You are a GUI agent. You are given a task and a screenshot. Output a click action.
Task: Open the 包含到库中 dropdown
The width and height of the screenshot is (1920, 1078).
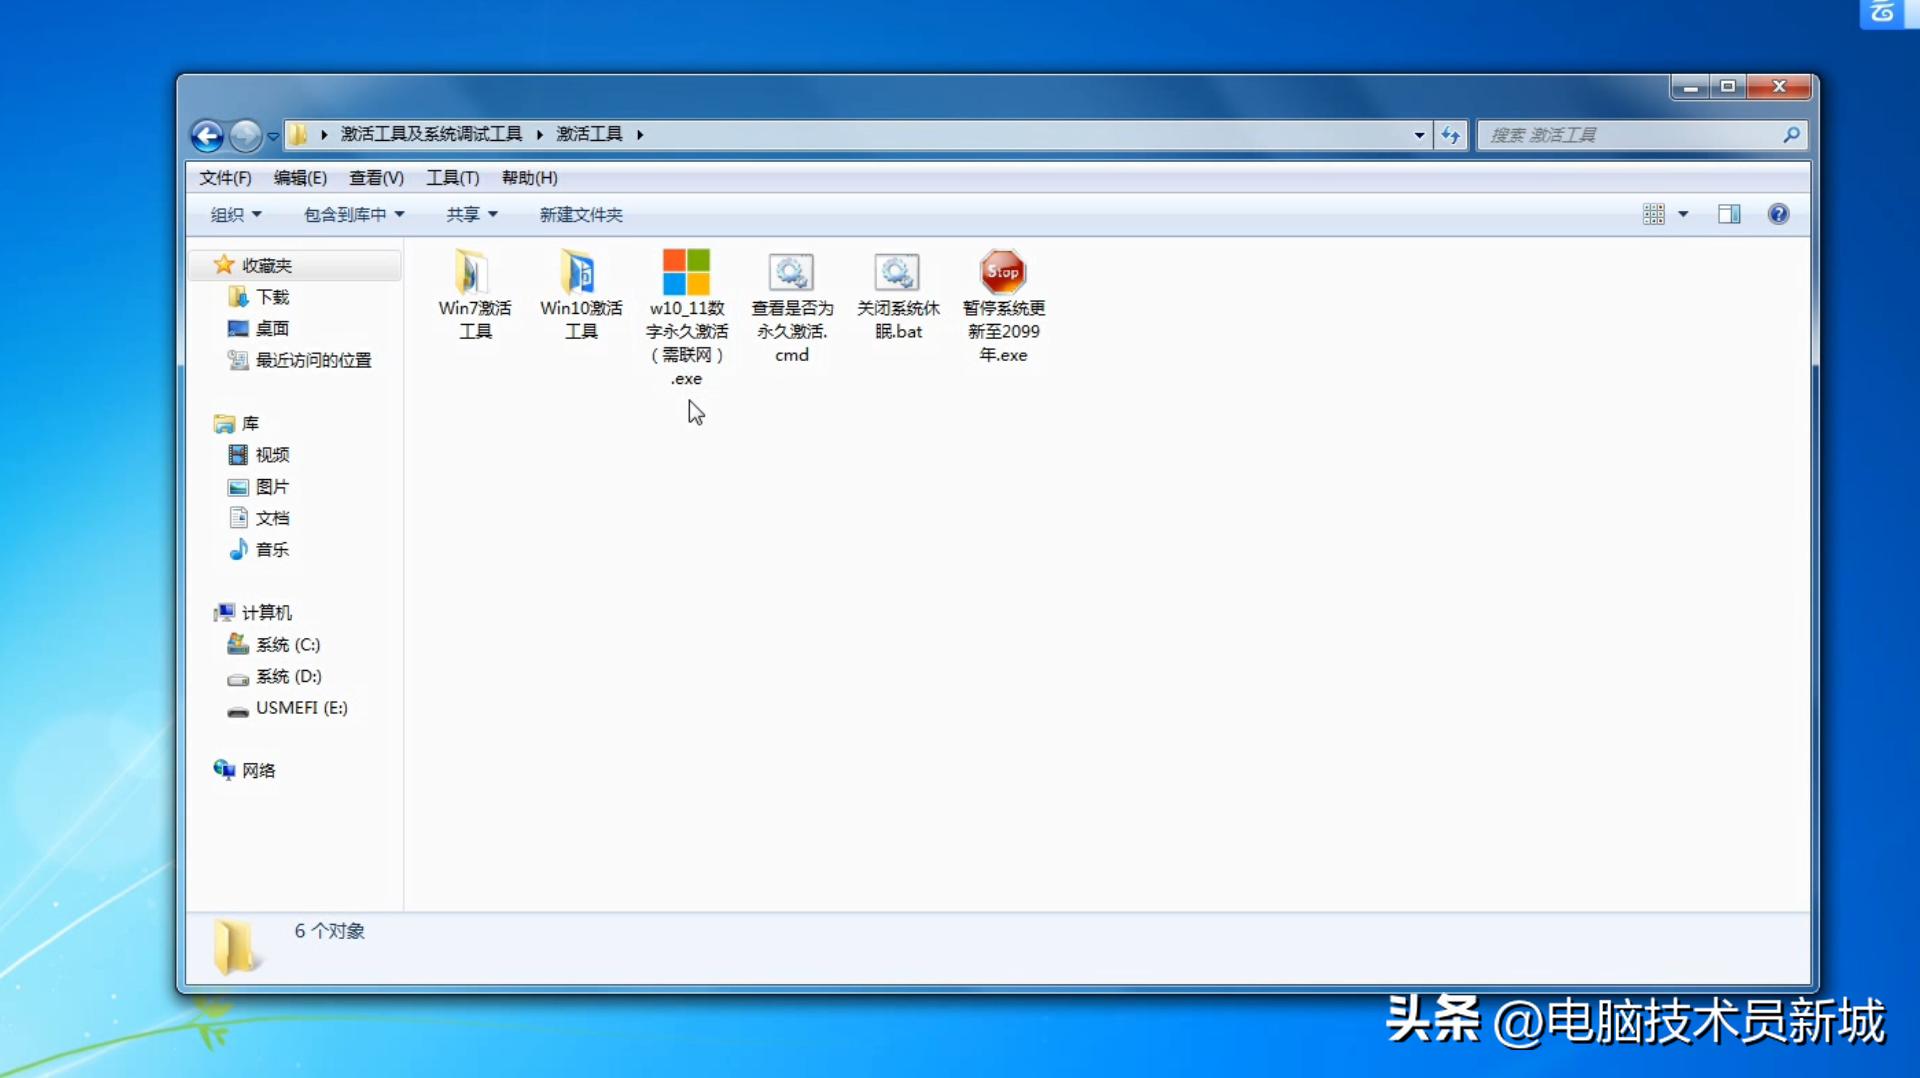point(354,214)
